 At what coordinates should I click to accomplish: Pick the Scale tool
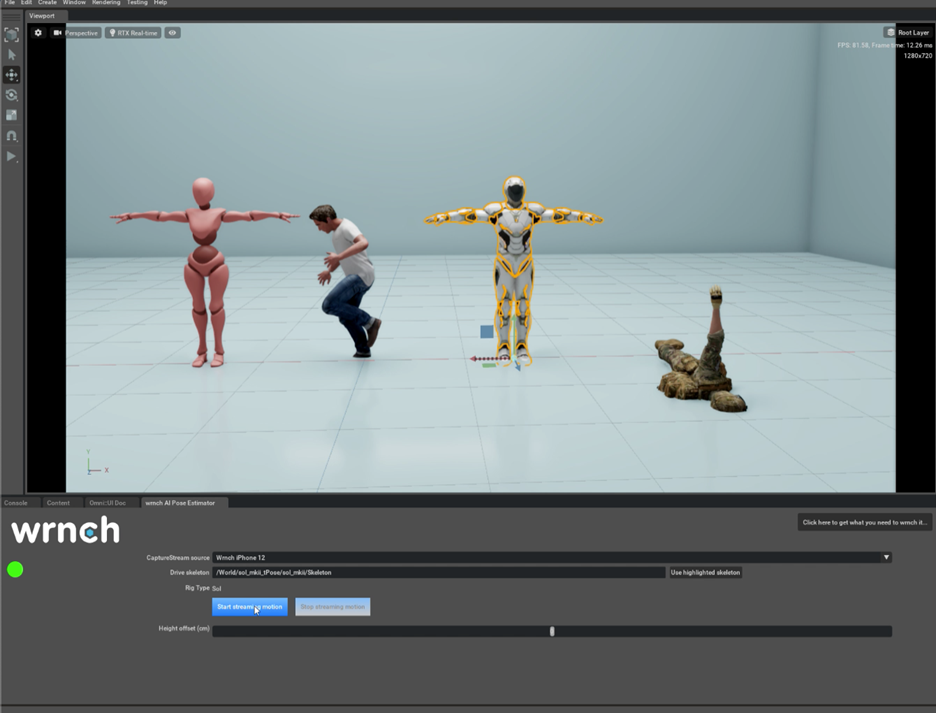(x=12, y=115)
